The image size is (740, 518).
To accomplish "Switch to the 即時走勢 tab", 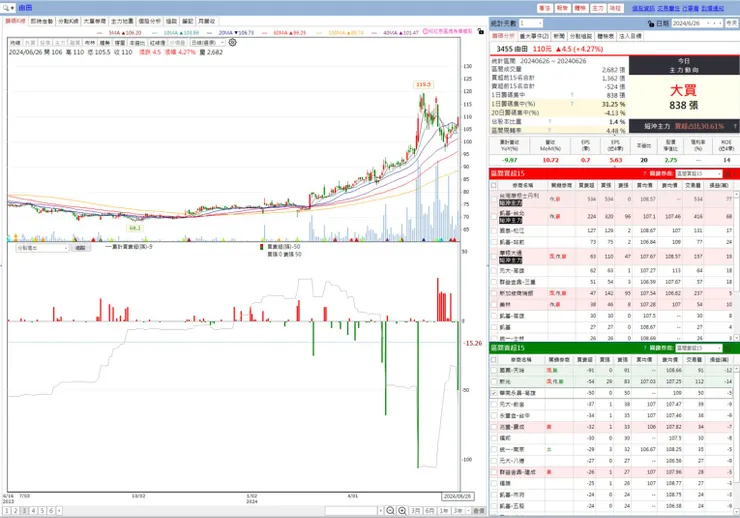I will 42,21.
